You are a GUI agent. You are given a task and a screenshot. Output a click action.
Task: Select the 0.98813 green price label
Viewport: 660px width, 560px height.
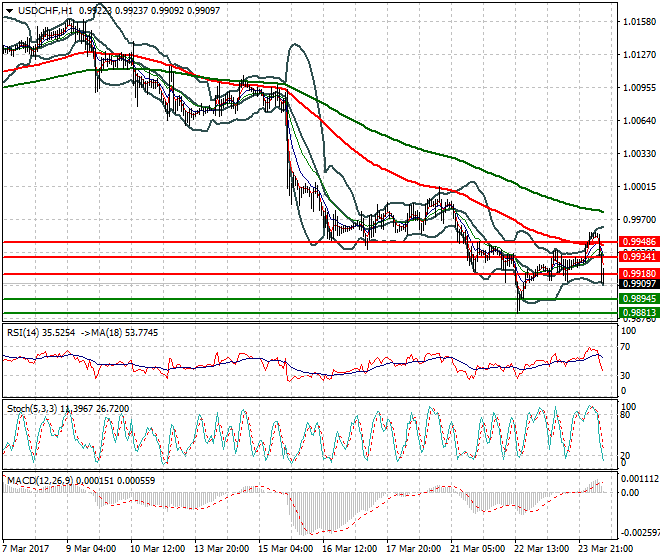[639, 313]
